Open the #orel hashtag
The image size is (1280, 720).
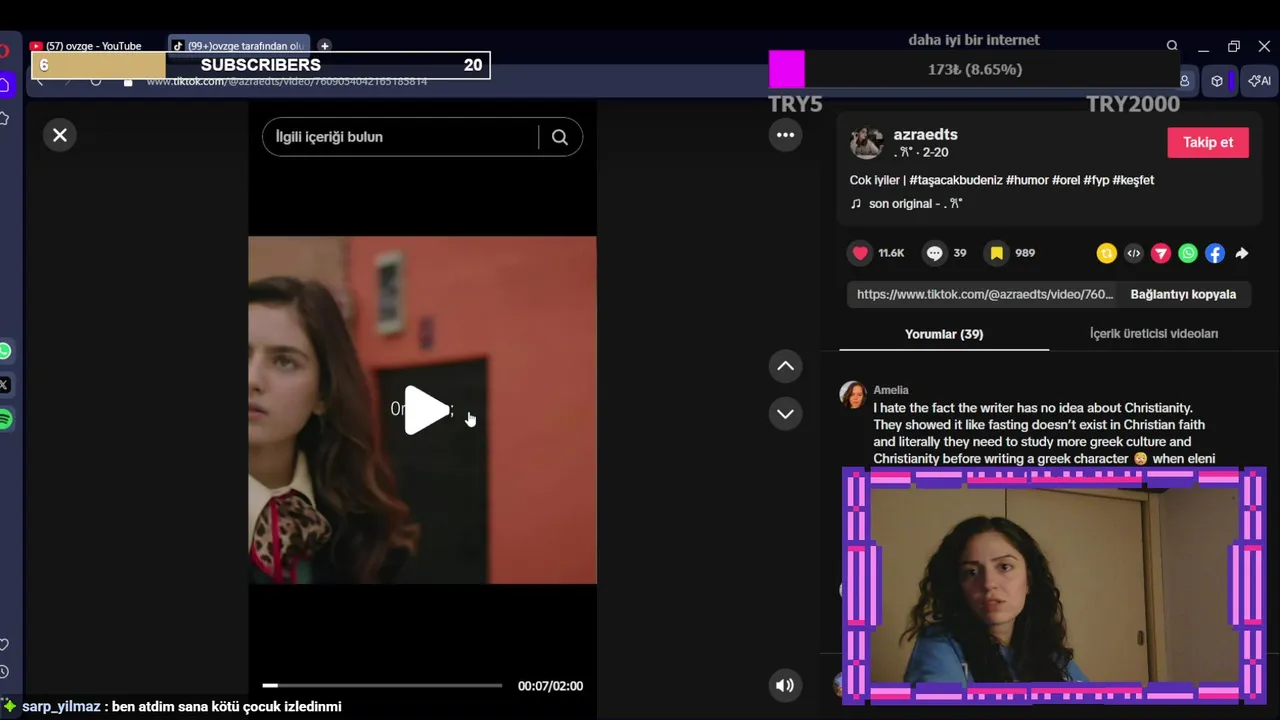pyautogui.click(x=1066, y=180)
